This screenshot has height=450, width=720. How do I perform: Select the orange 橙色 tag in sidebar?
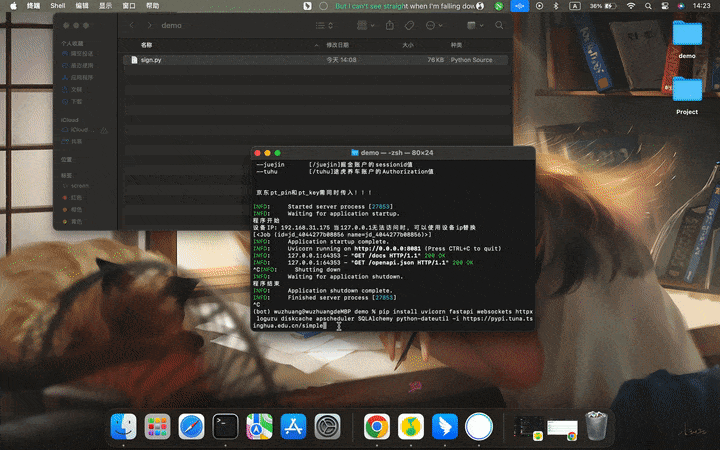pos(72,209)
